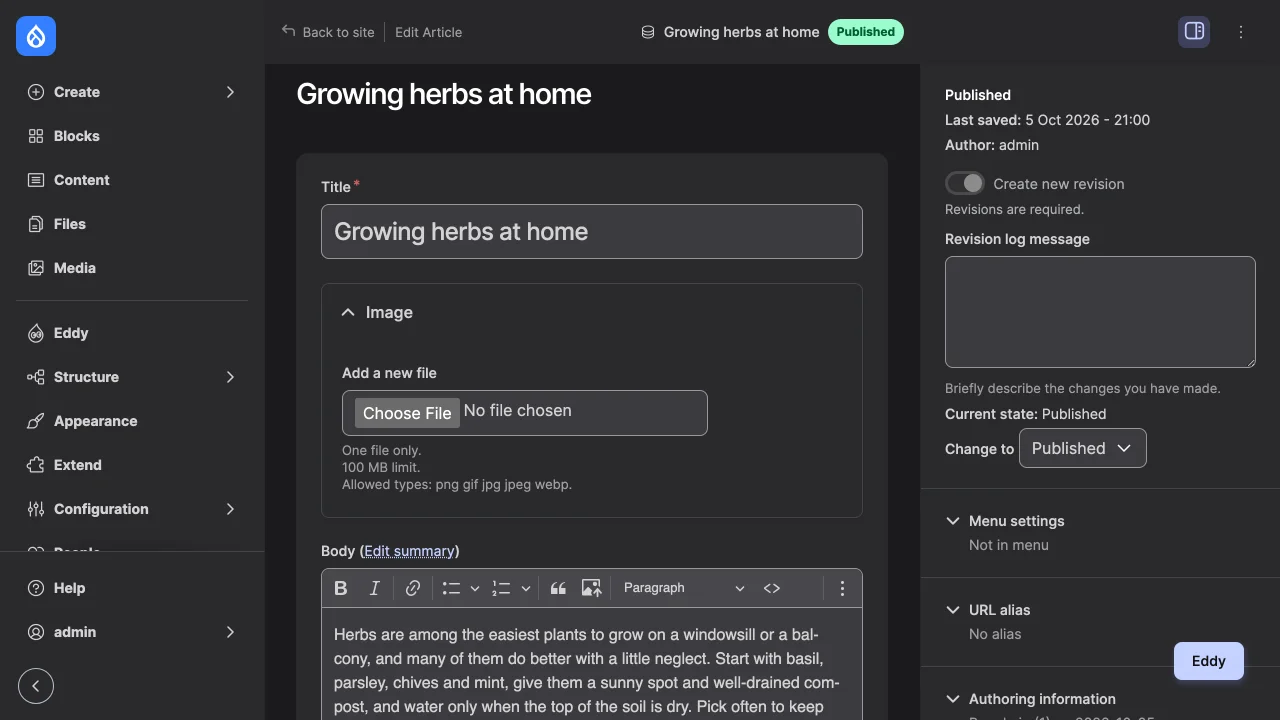The height and width of the screenshot is (720, 1280).
Task: Open the Paragraph heading style dropdown
Action: (x=684, y=588)
